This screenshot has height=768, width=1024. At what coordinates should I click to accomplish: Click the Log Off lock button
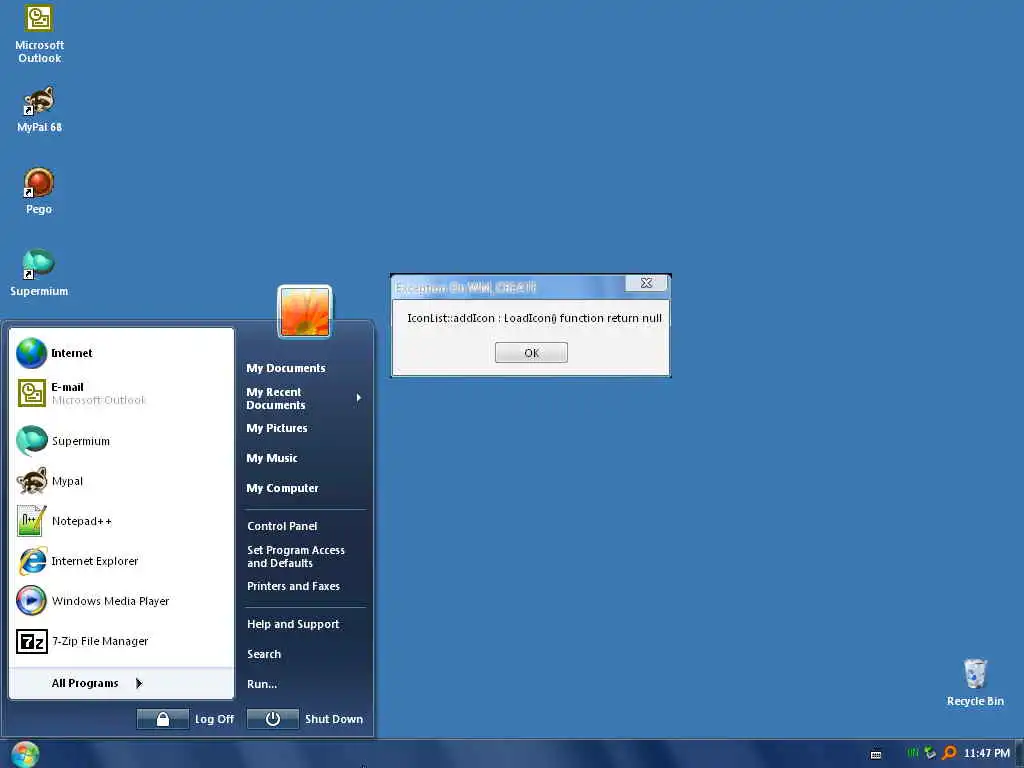pyautogui.click(x=163, y=719)
